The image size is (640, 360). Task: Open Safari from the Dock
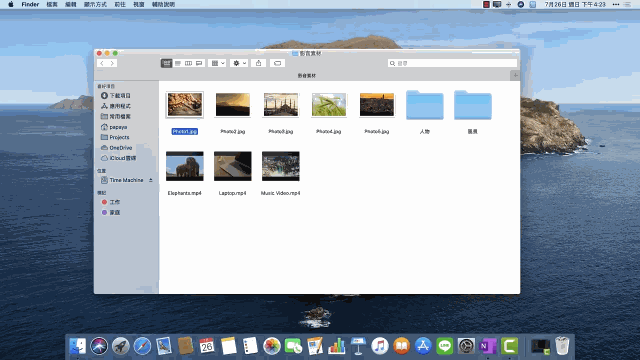pyautogui.click(x=142, y=346)
